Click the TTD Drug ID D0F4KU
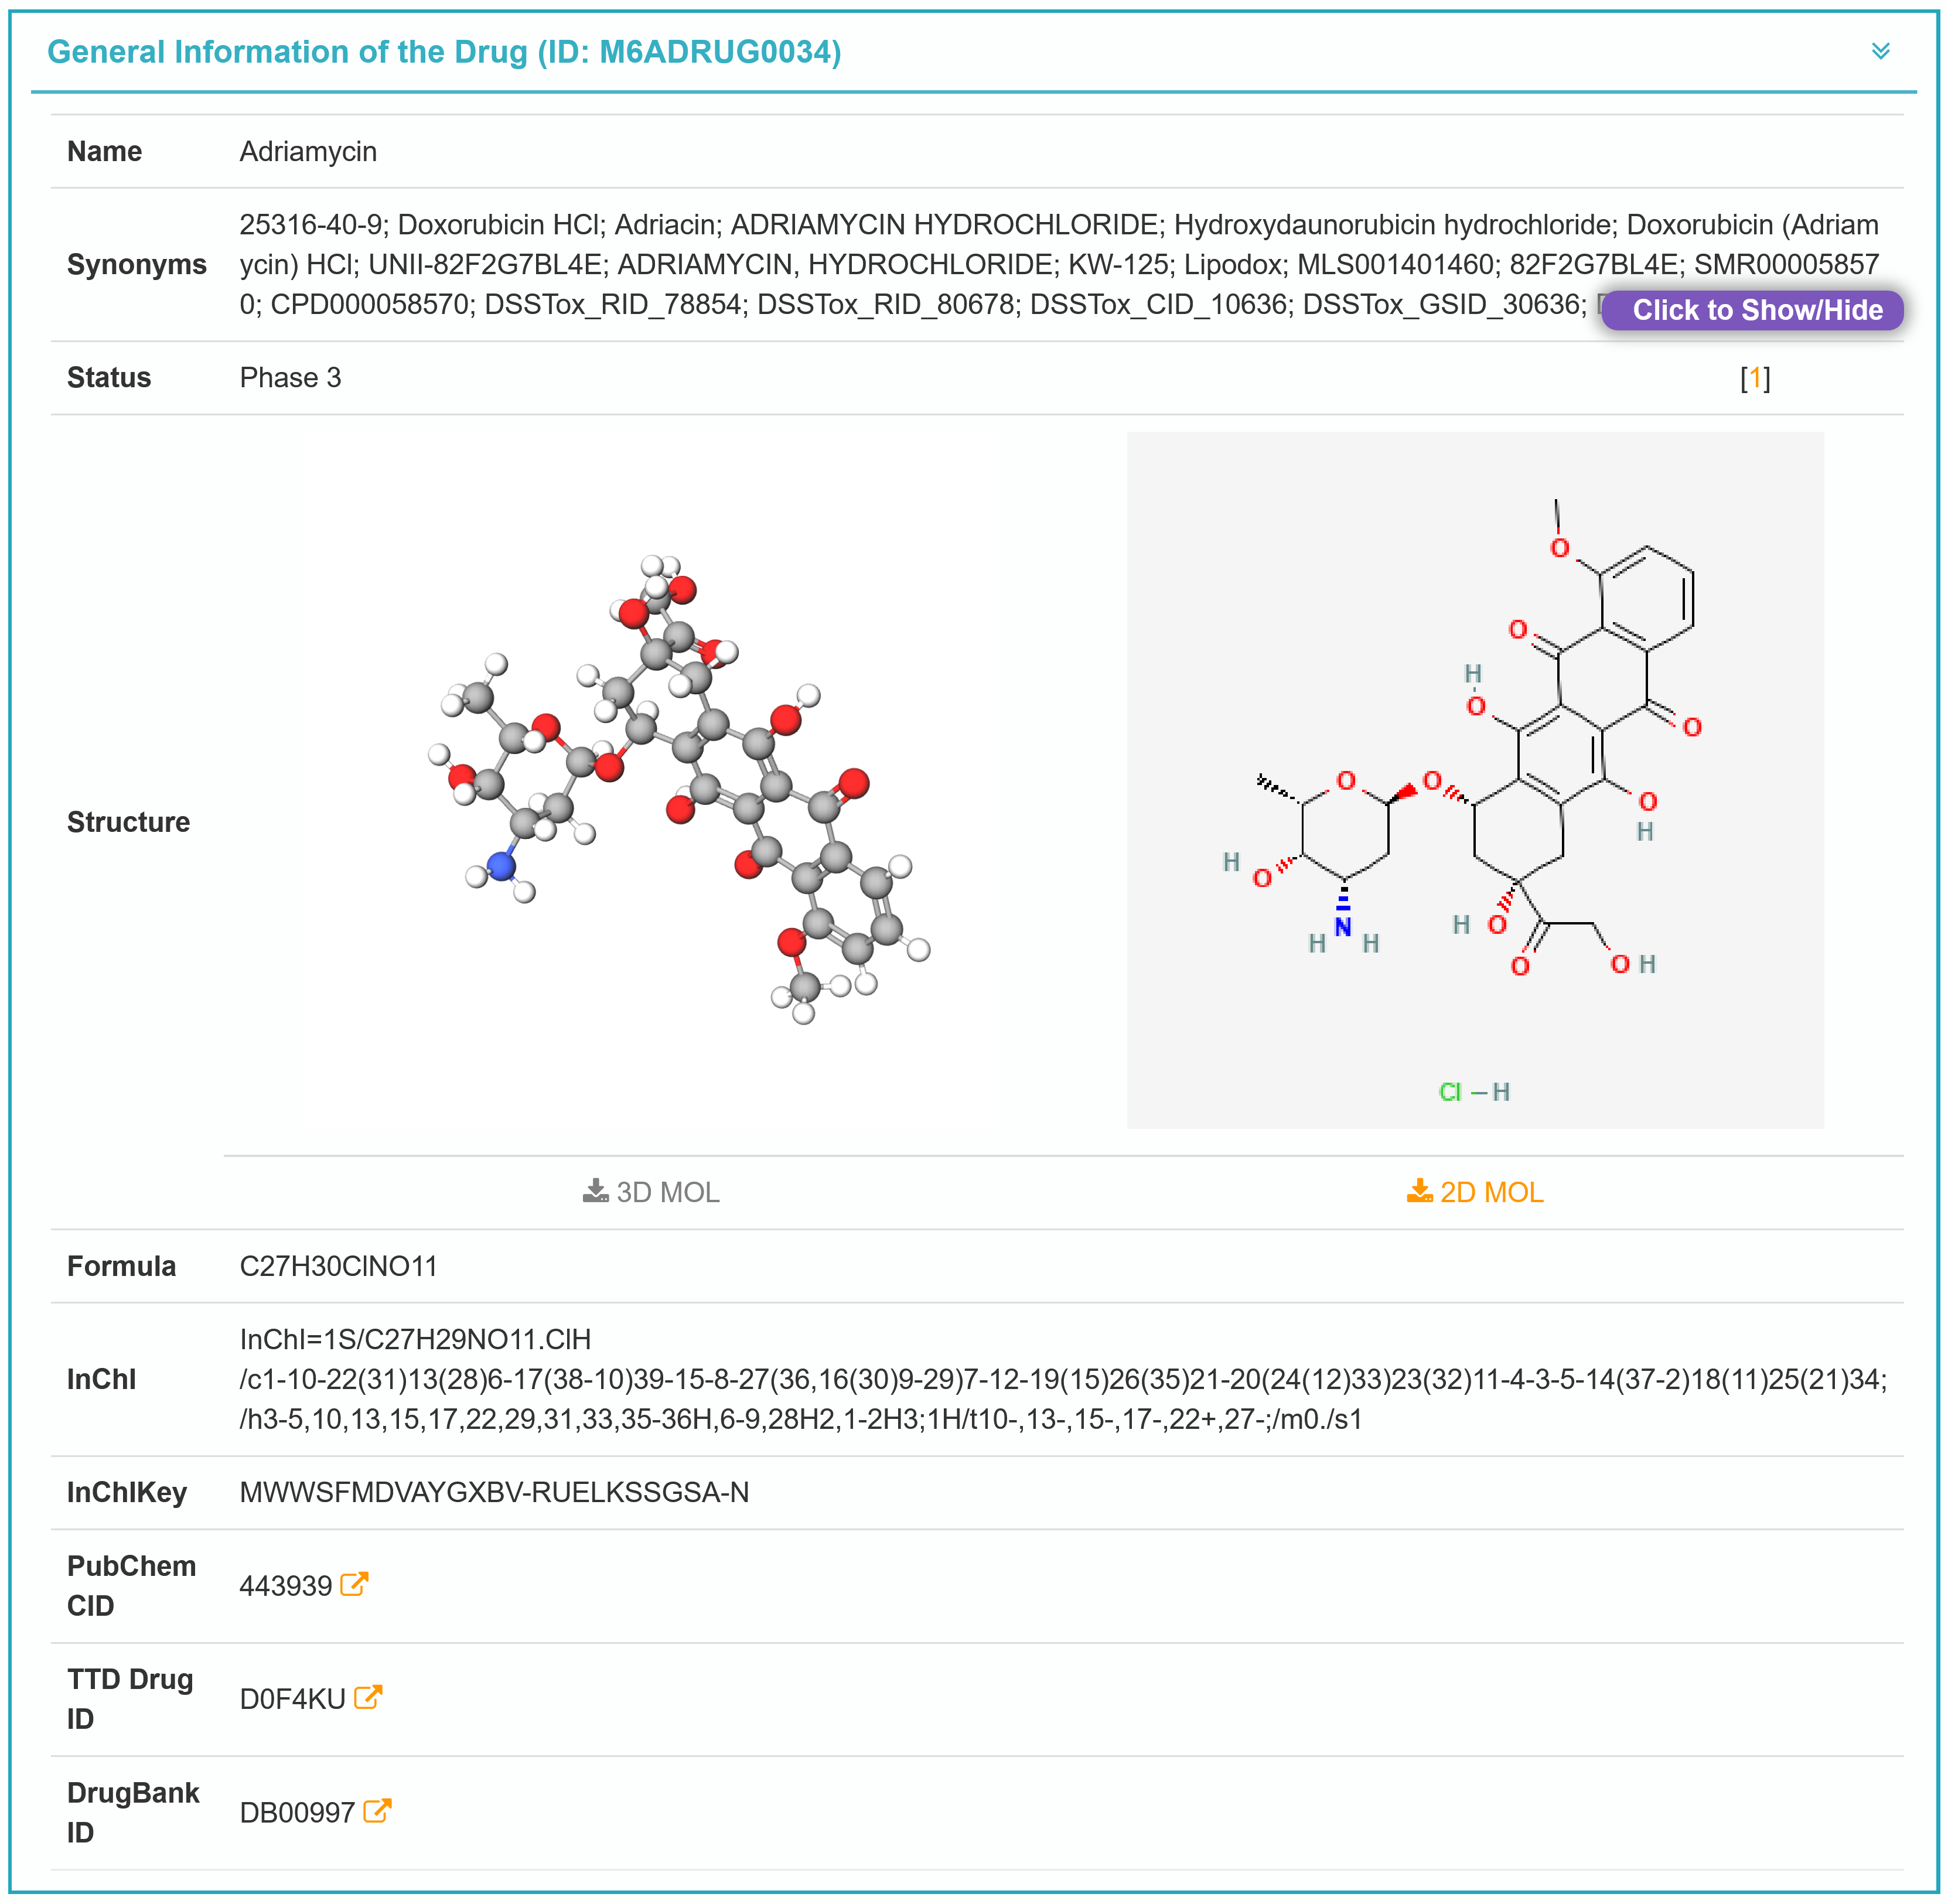 [292, 1699]
